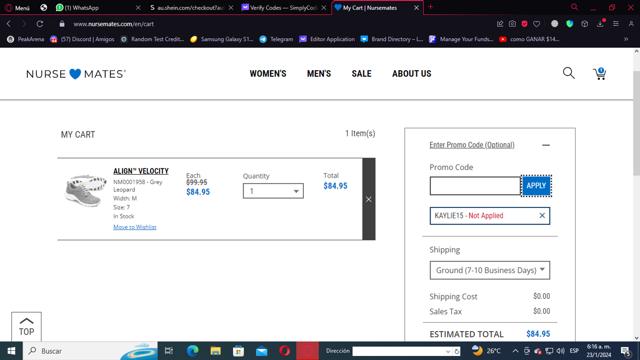
Task: Click the Nurse Mates heart logo
Action: tap(76, 74)
